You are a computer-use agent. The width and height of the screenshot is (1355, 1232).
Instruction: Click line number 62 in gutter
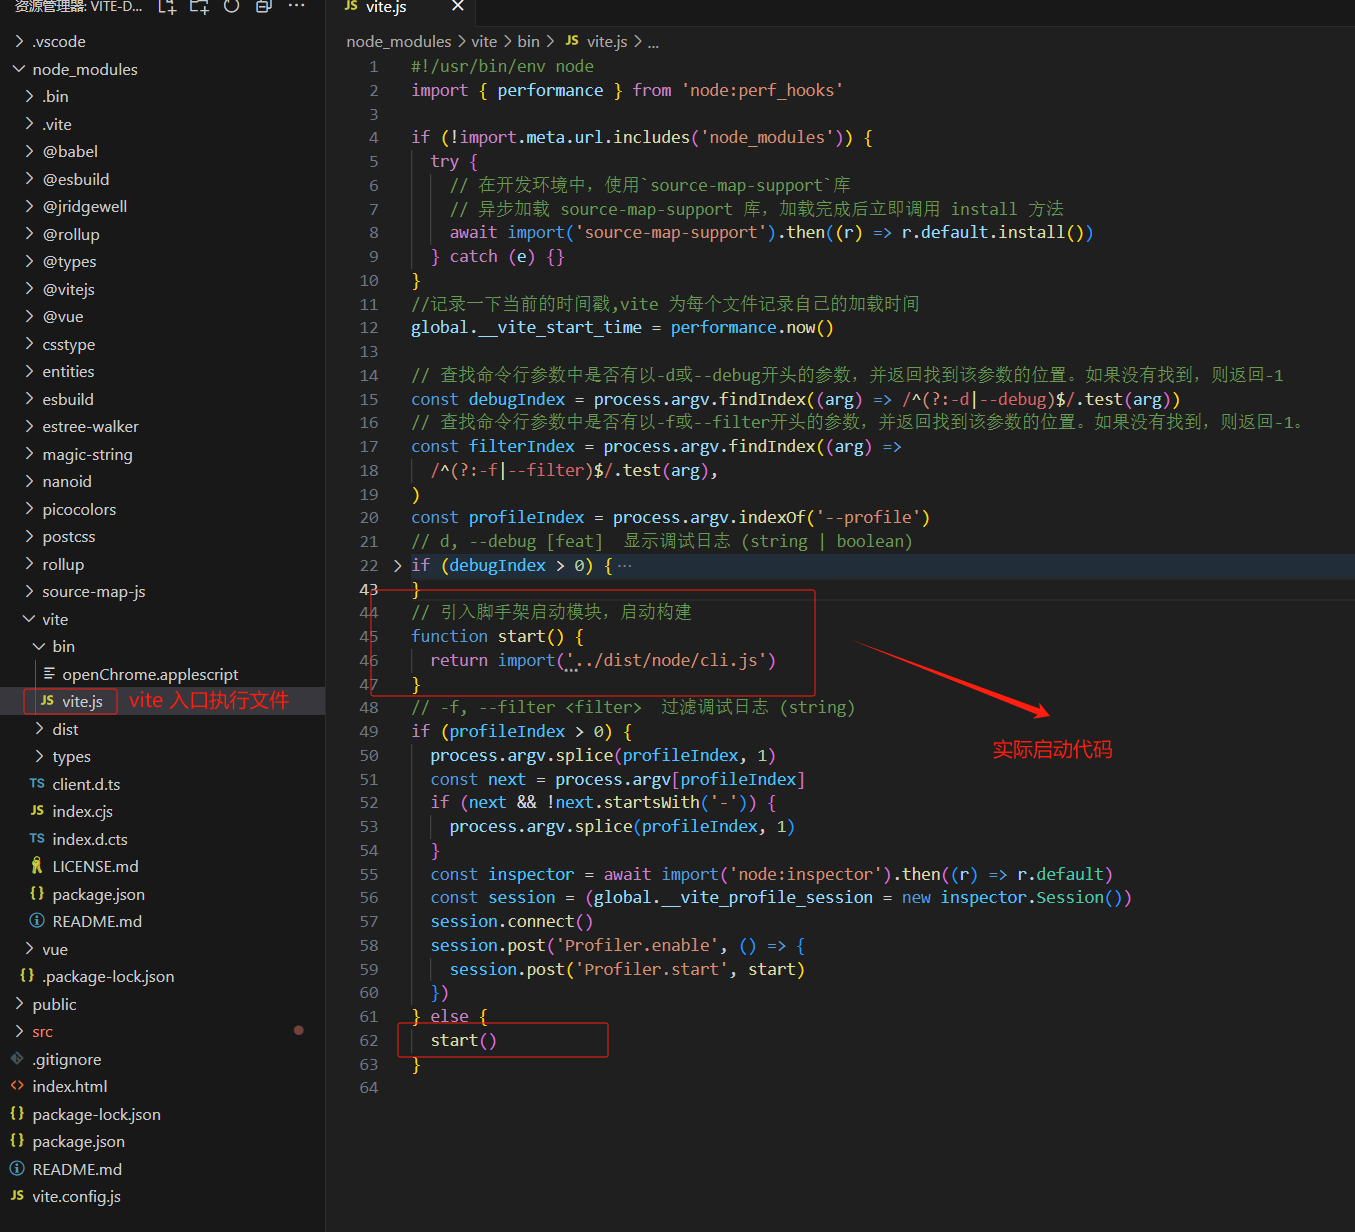point(369,1040)
